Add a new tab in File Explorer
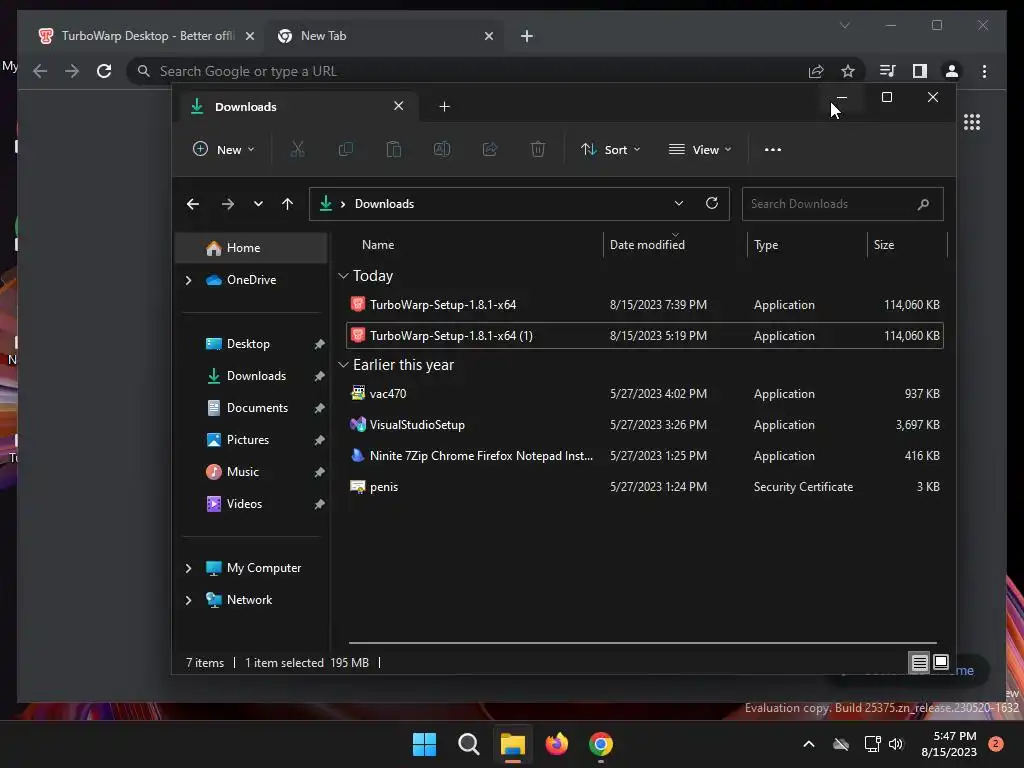 (x=445, y=106)
